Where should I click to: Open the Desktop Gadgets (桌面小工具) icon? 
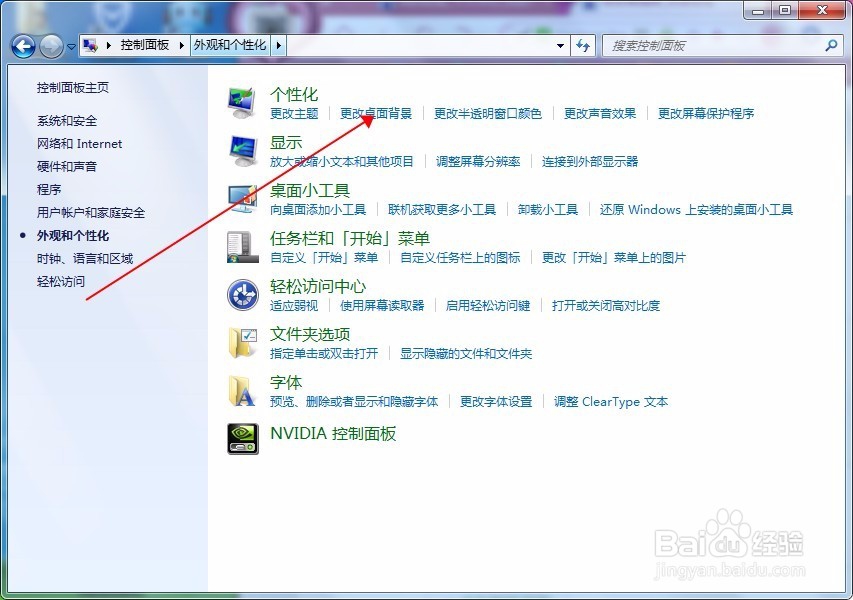[242, 199]
